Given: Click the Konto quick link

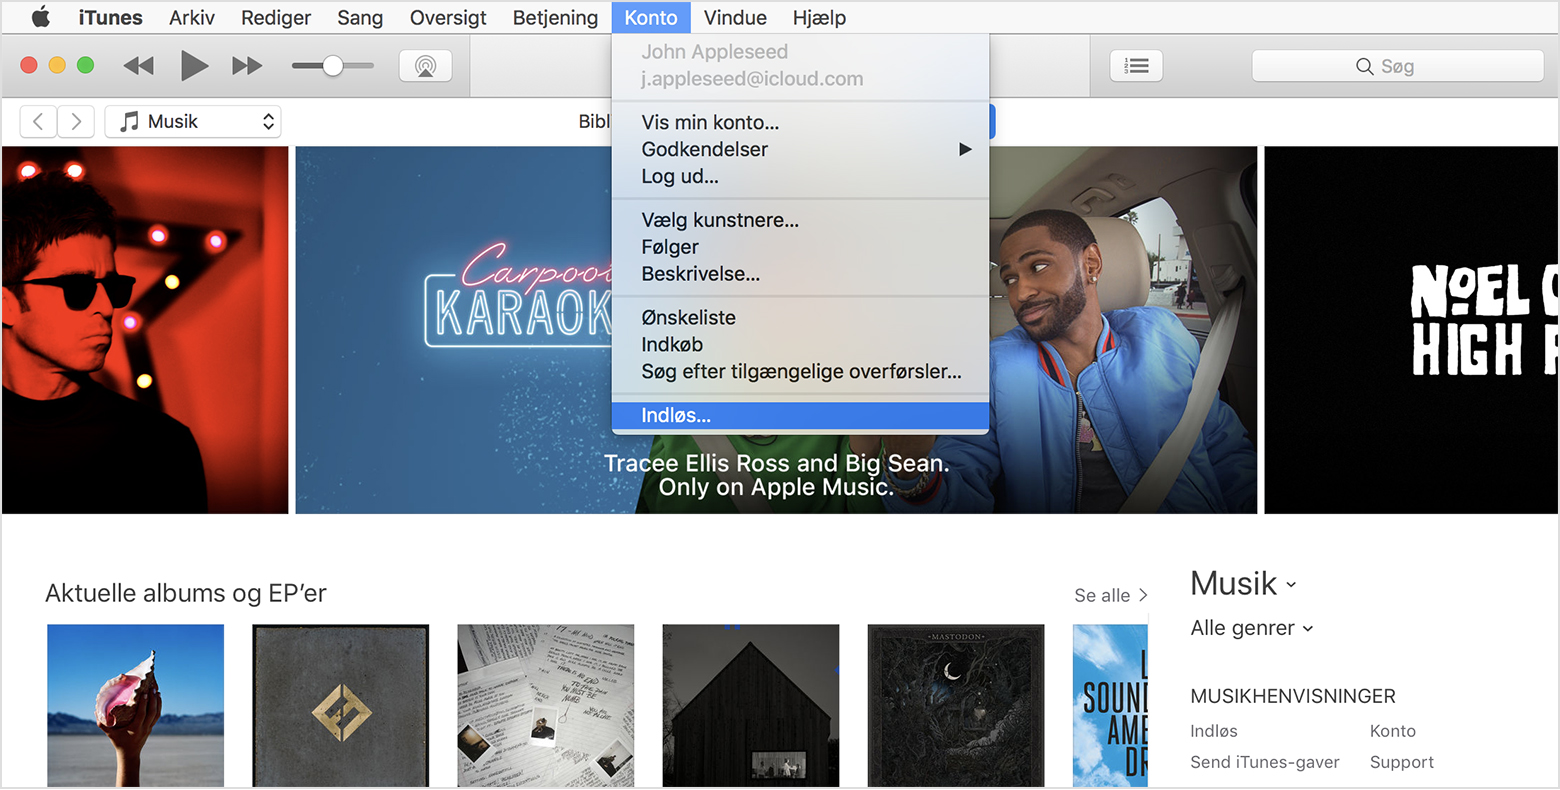Looking at the screenshot, I should 1393,731.
